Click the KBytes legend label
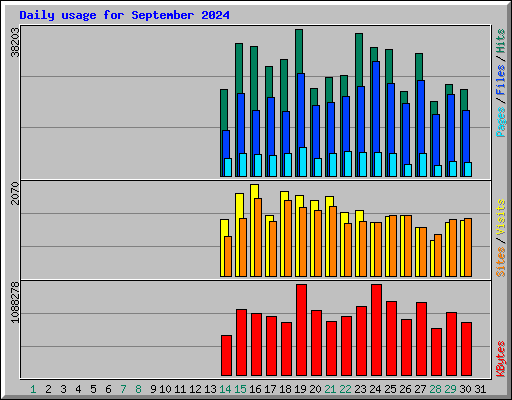Viewport: 512px width, 400px height. tap(501, 359)
